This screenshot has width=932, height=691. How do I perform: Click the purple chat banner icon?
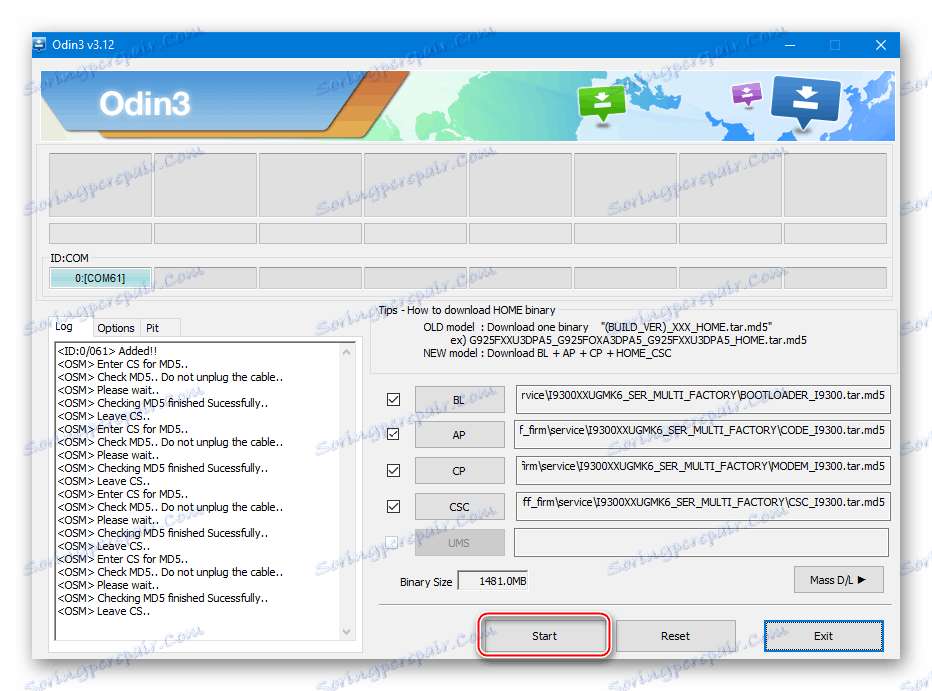click(747, 93)
